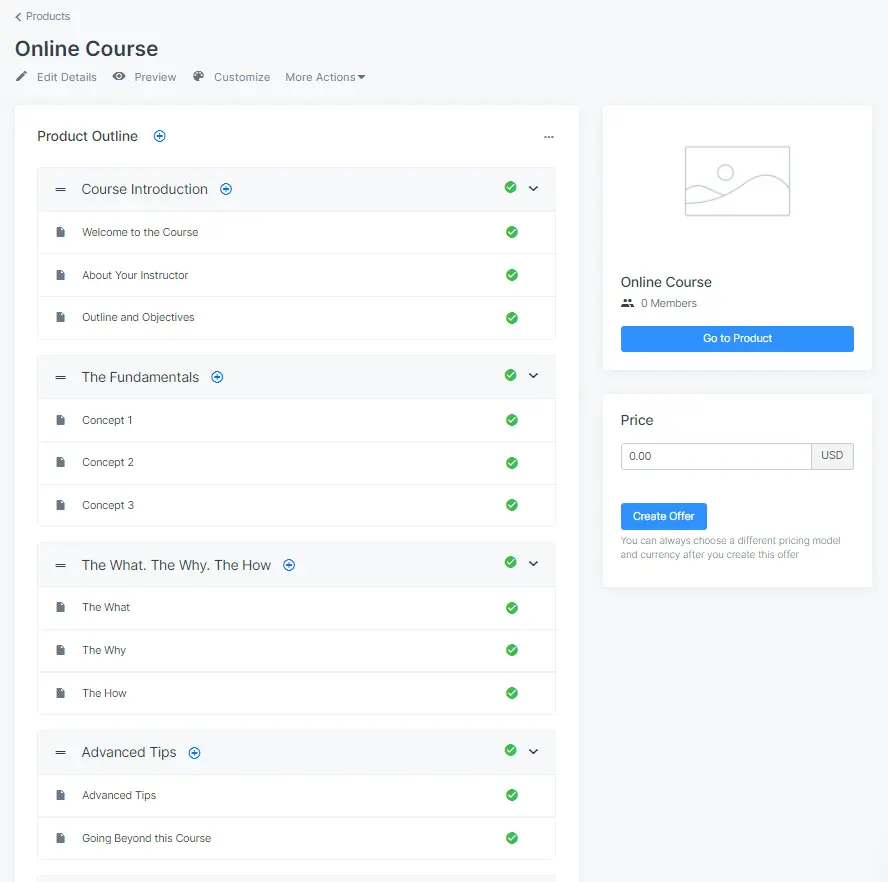
Task: Click the pencil Edit Details icon
Action: point(22,77)
